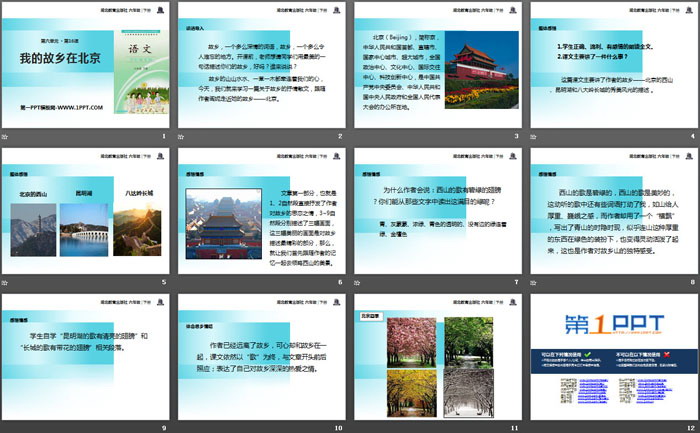The width and height of the screenshot is (700, 433).
Task: Click the slide number 1 label
Action: (x=164, y=136)
